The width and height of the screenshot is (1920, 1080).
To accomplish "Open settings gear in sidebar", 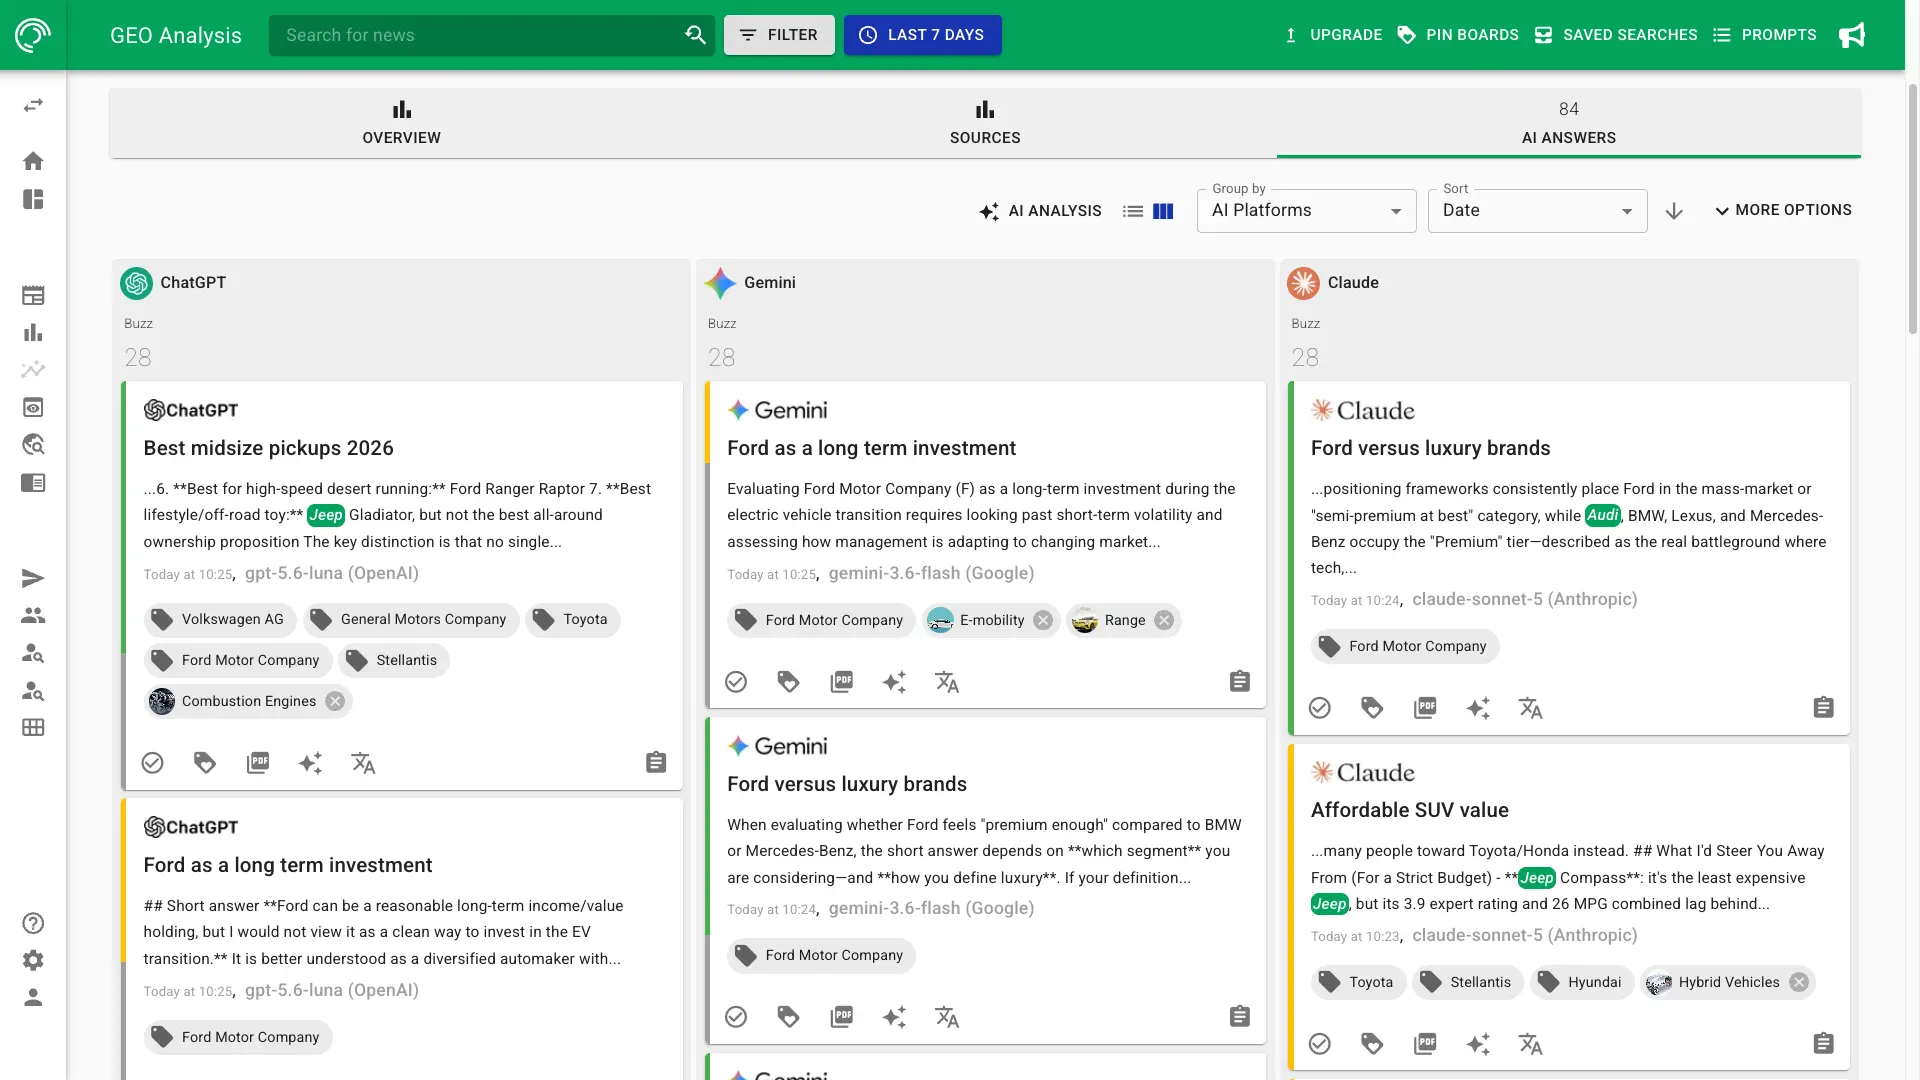I will (x=33, y=960).
